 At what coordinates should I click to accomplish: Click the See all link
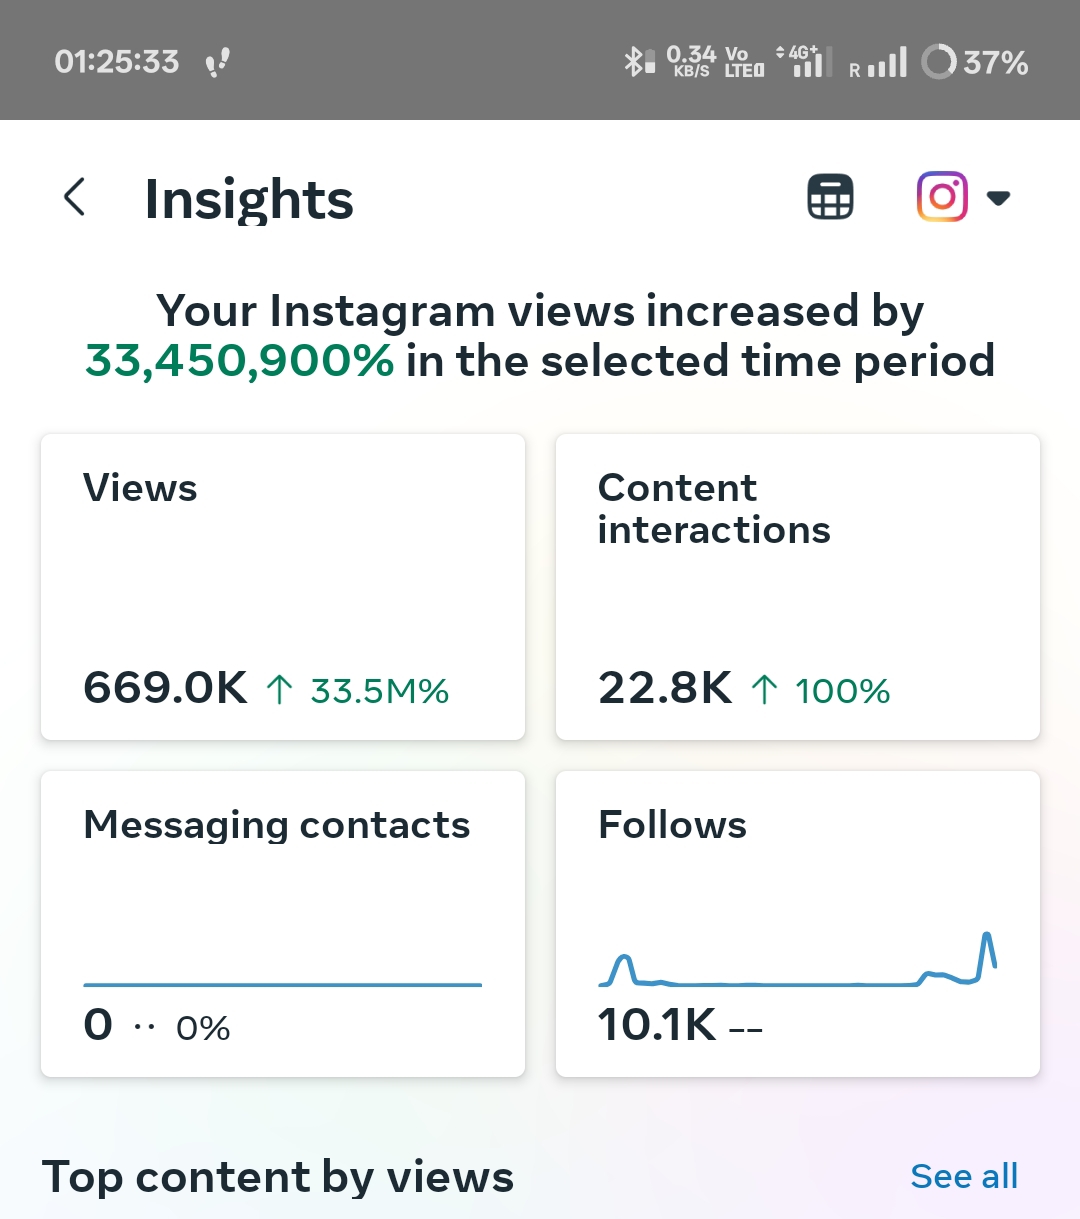964,1176
